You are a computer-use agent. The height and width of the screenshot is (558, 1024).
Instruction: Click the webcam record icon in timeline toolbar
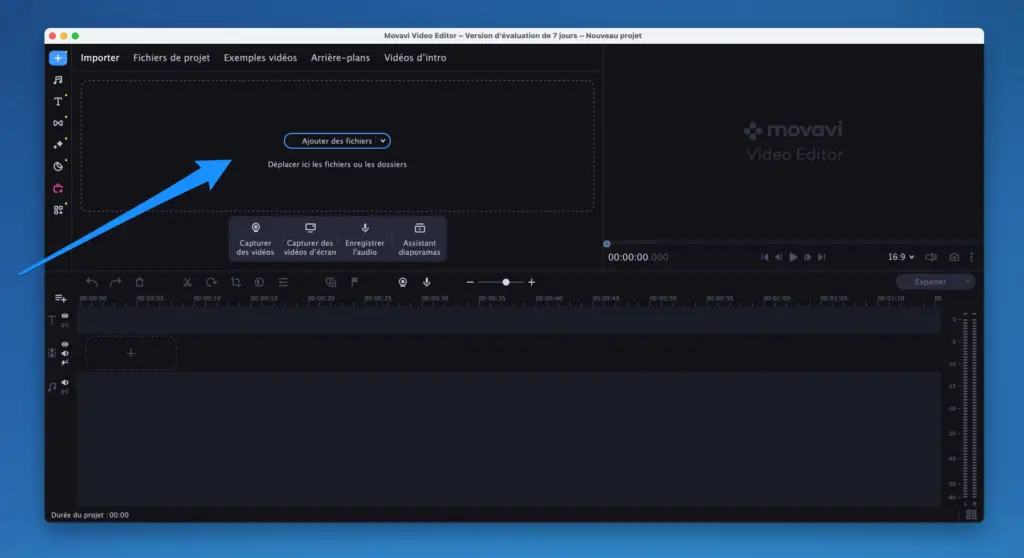point(403,282)
